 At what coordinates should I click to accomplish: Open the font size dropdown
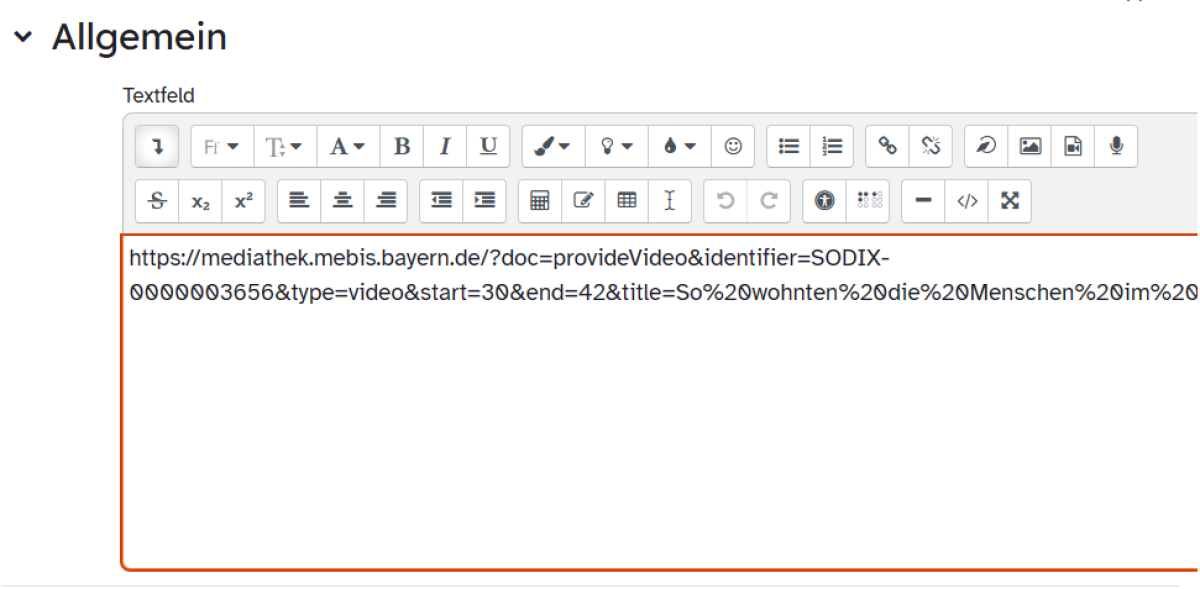click(x=285, y=146)
